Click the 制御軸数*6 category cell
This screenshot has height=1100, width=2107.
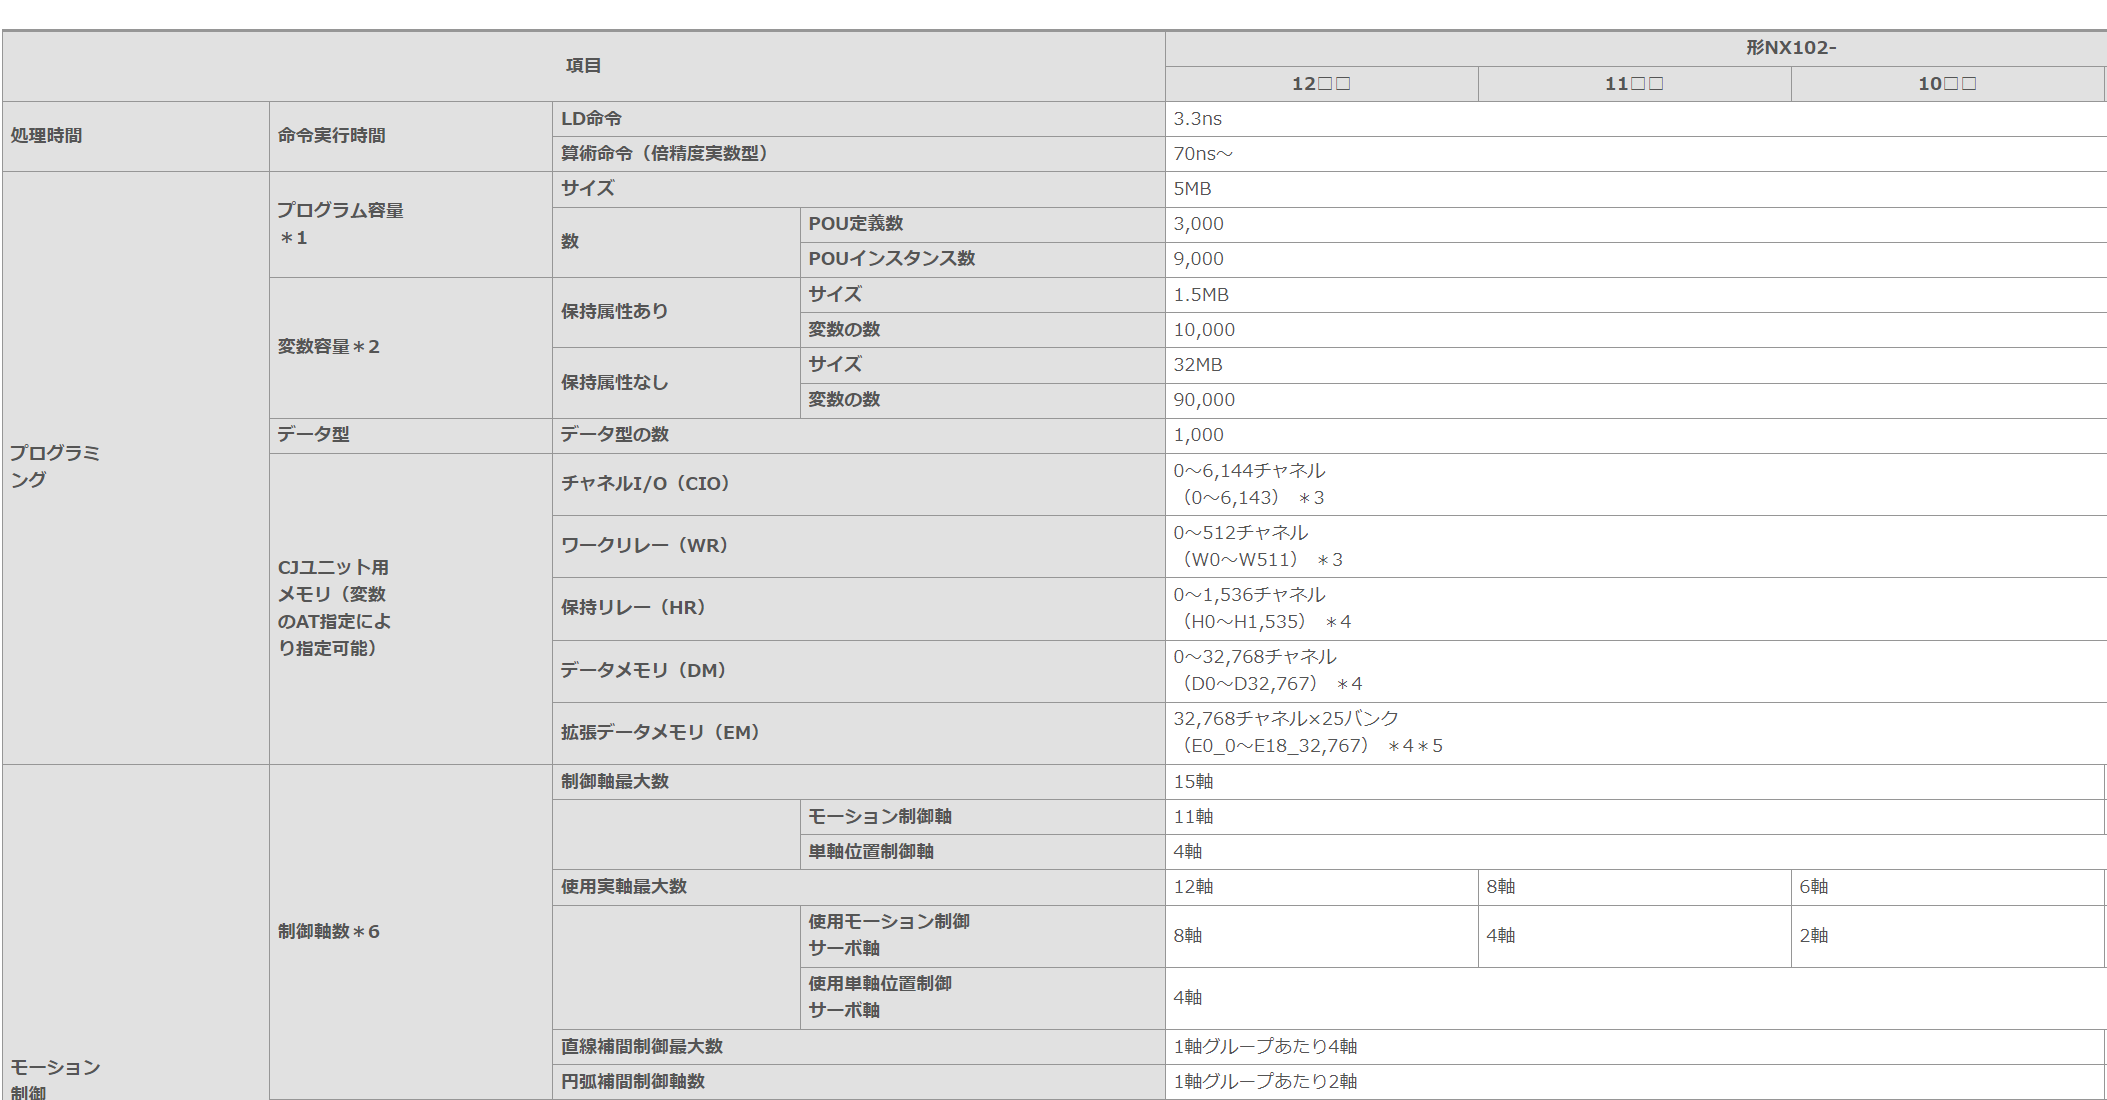[328, 932]
